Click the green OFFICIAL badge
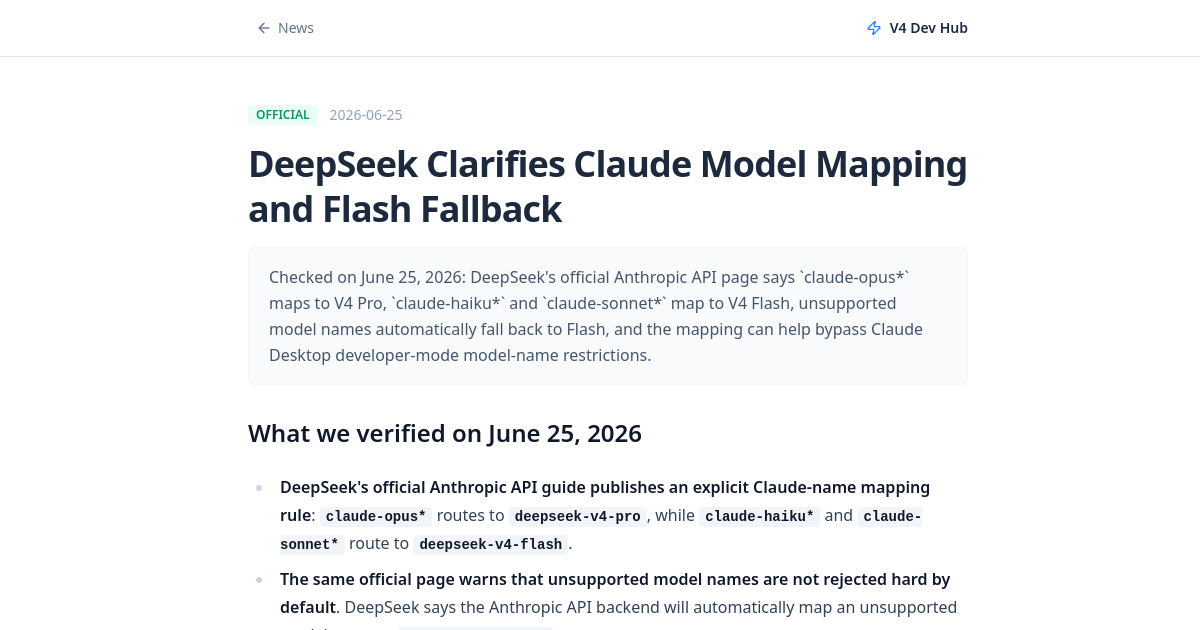1200x630 pixels. tap(283, 115)
